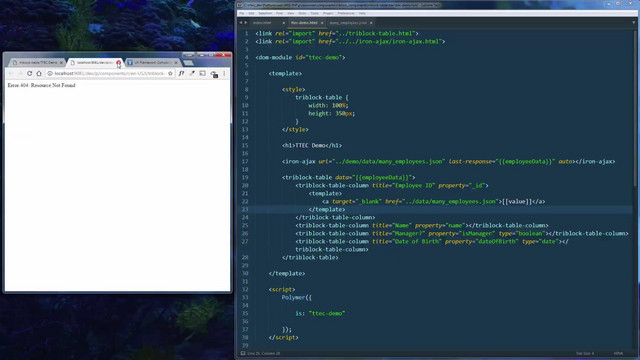The width and height of the screenshot is (640, 360).
Task: Click 'Polymer({' on line 33
Action: pyautogui.click(x=297, y=298)
